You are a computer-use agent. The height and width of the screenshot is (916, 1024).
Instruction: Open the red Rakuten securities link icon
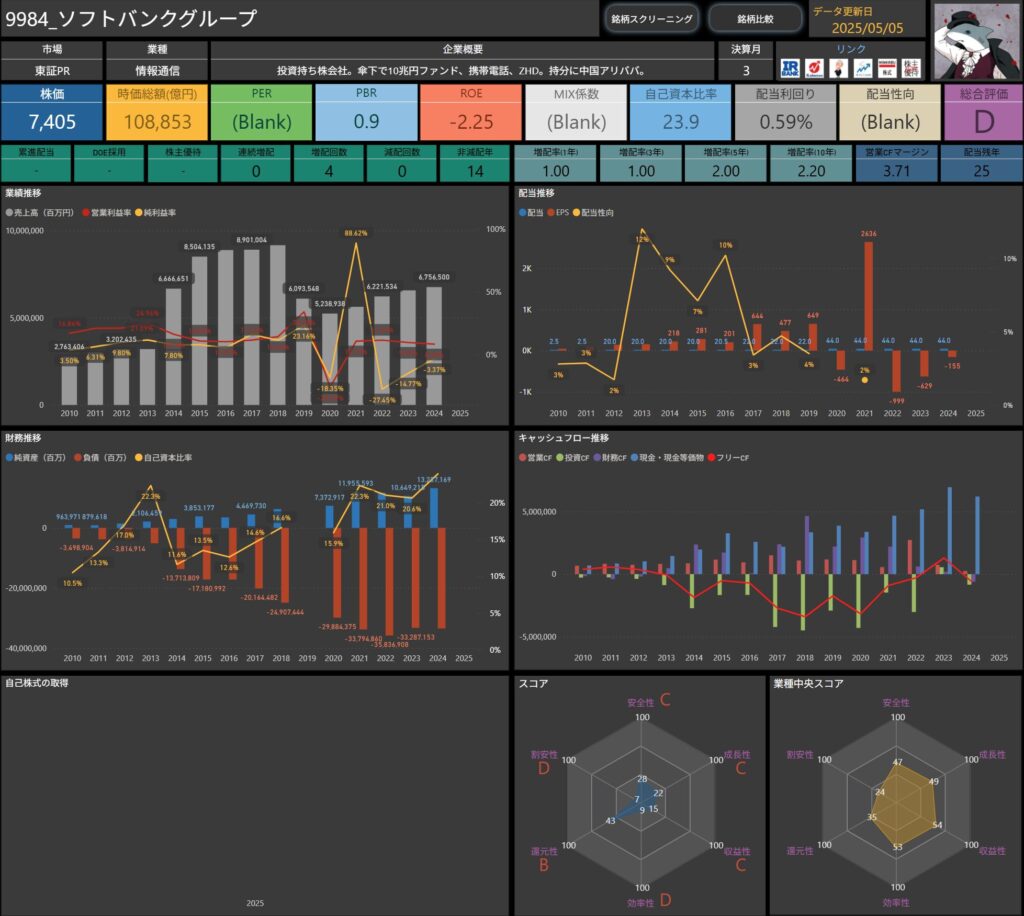814,68
